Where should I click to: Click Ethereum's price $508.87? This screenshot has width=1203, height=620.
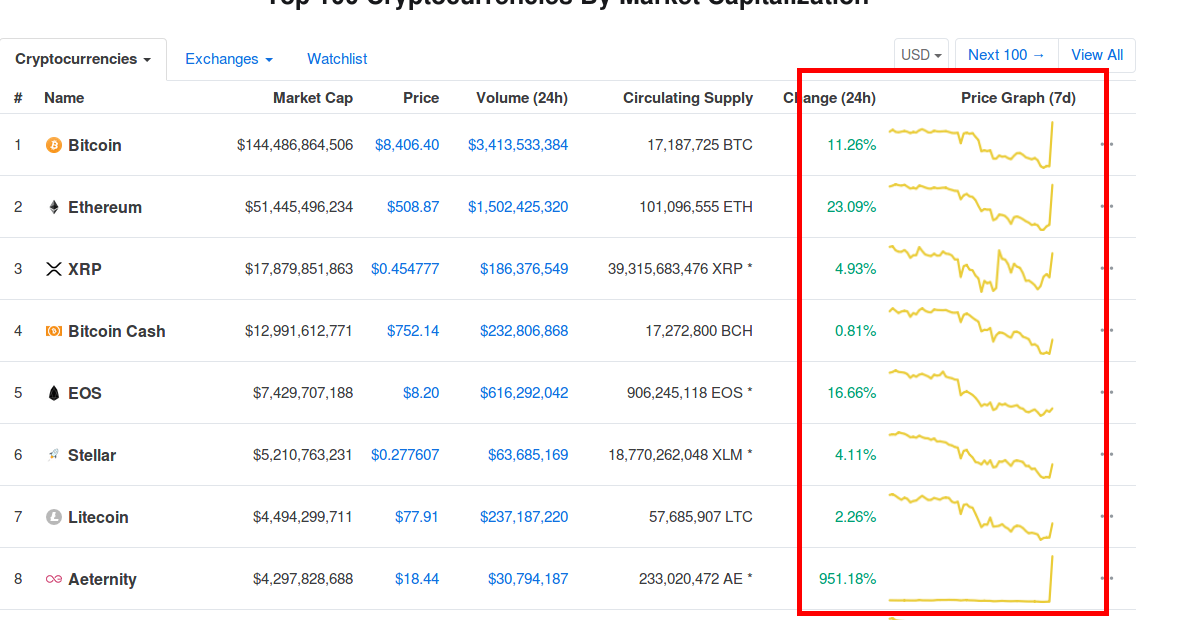(413, 207)
